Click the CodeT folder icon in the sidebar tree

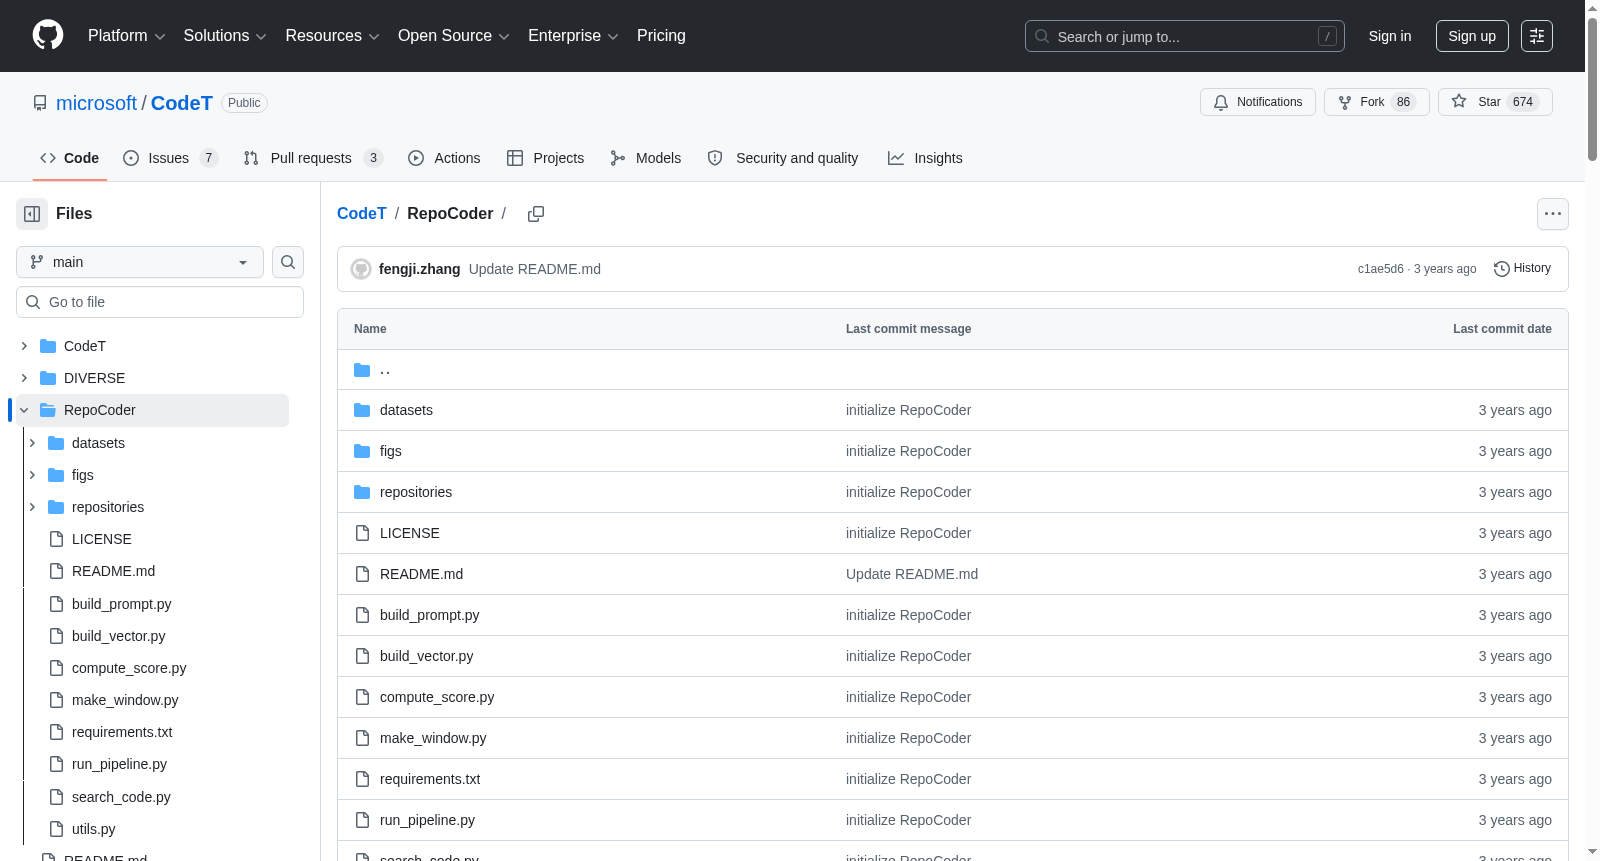pyautogui.click(x=48, y=346)
